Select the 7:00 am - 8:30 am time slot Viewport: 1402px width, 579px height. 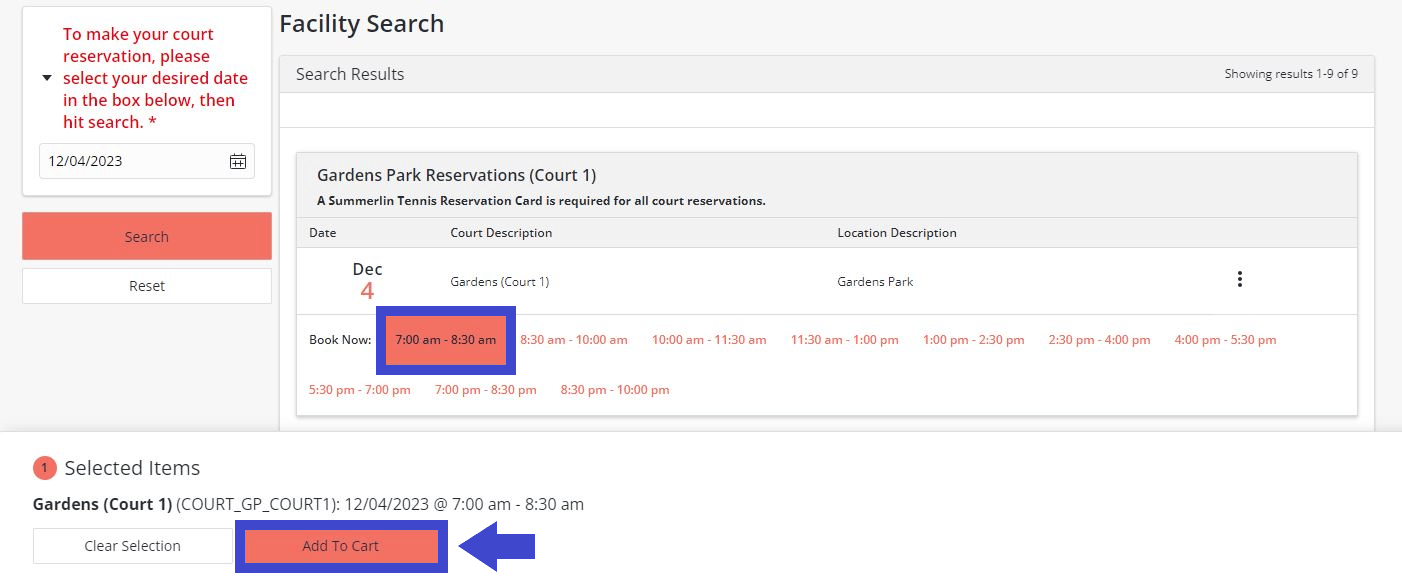tap(445, 340)
